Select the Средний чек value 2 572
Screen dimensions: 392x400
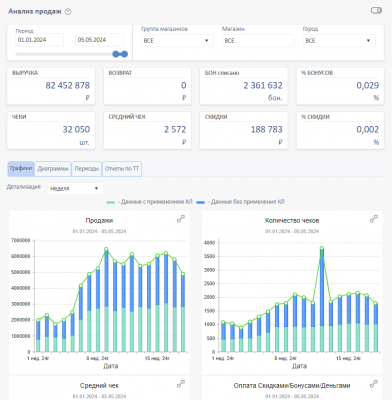click(x=175, y=129)
